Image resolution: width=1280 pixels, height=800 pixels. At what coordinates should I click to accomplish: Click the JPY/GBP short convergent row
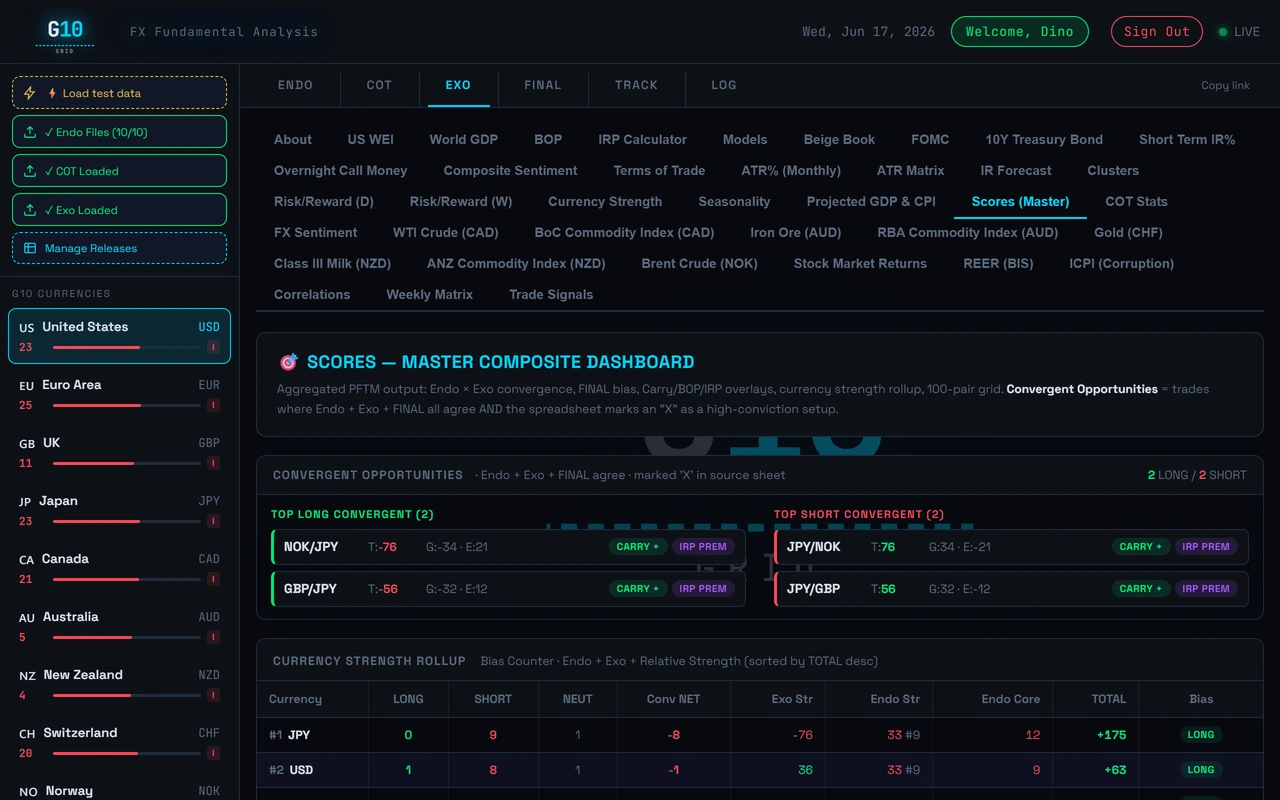(x=1011, y=589)
